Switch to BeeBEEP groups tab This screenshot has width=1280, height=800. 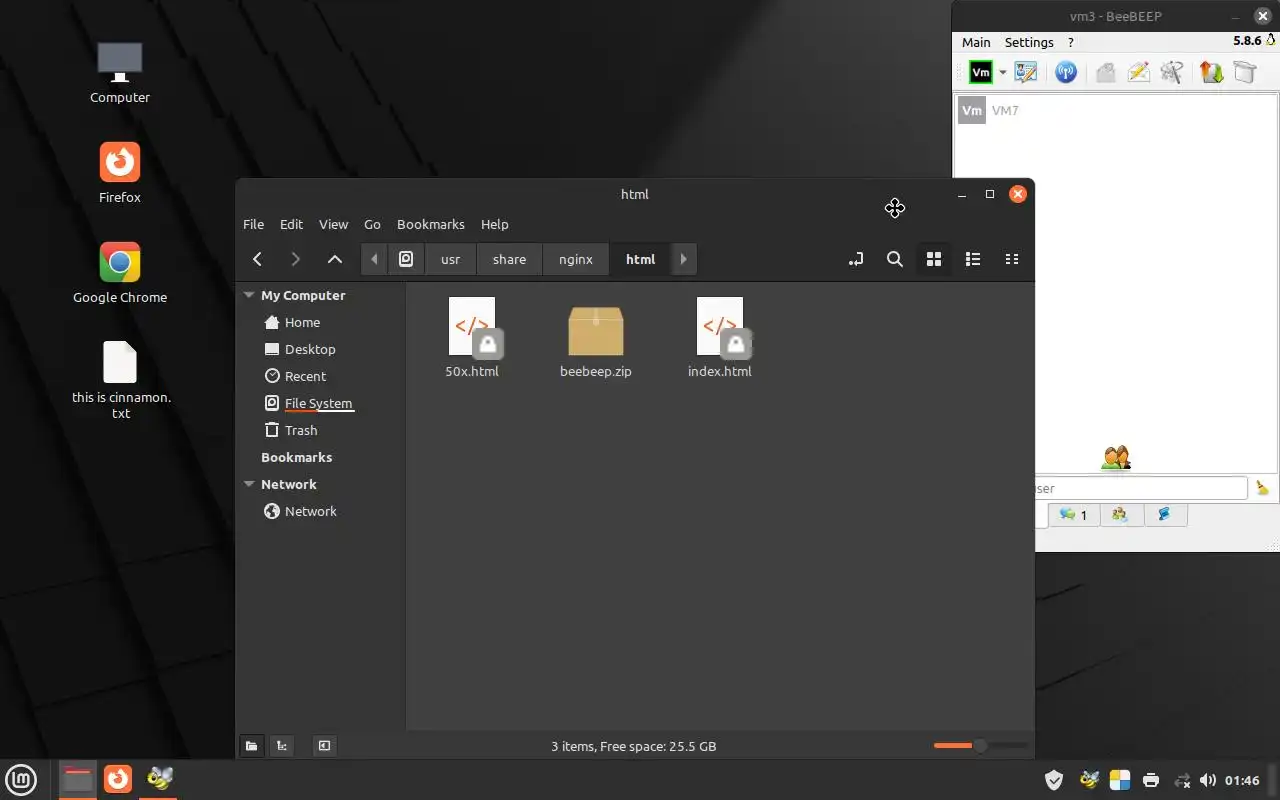pos(1120,515)
